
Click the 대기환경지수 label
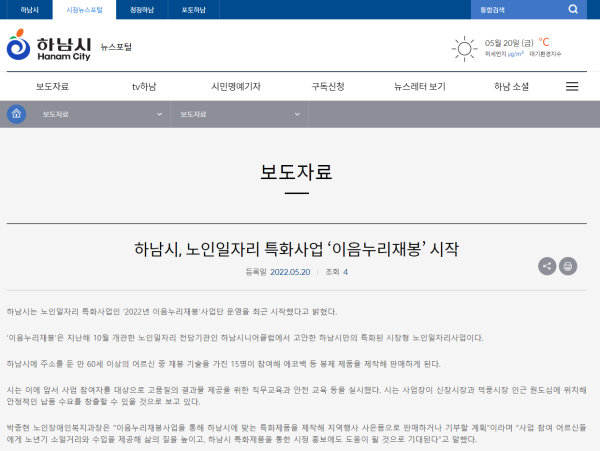tap(545, 54)
